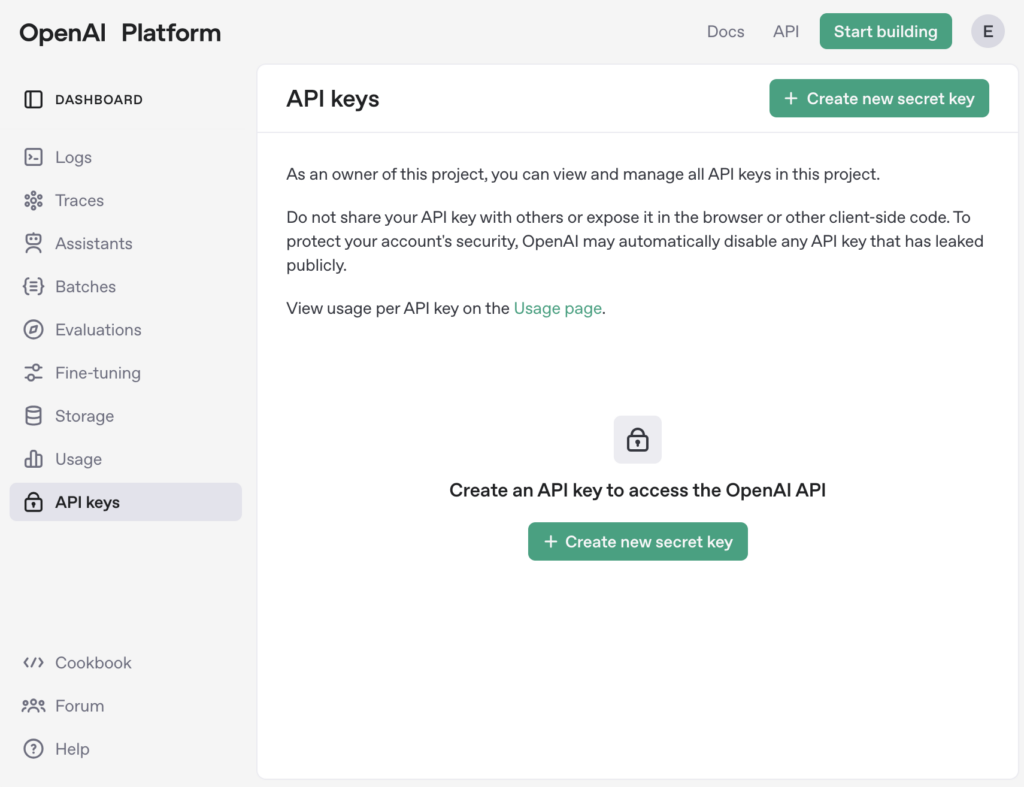Navigate to Batches
This screenshot has width=1024, height=787.
pos(125,287)
